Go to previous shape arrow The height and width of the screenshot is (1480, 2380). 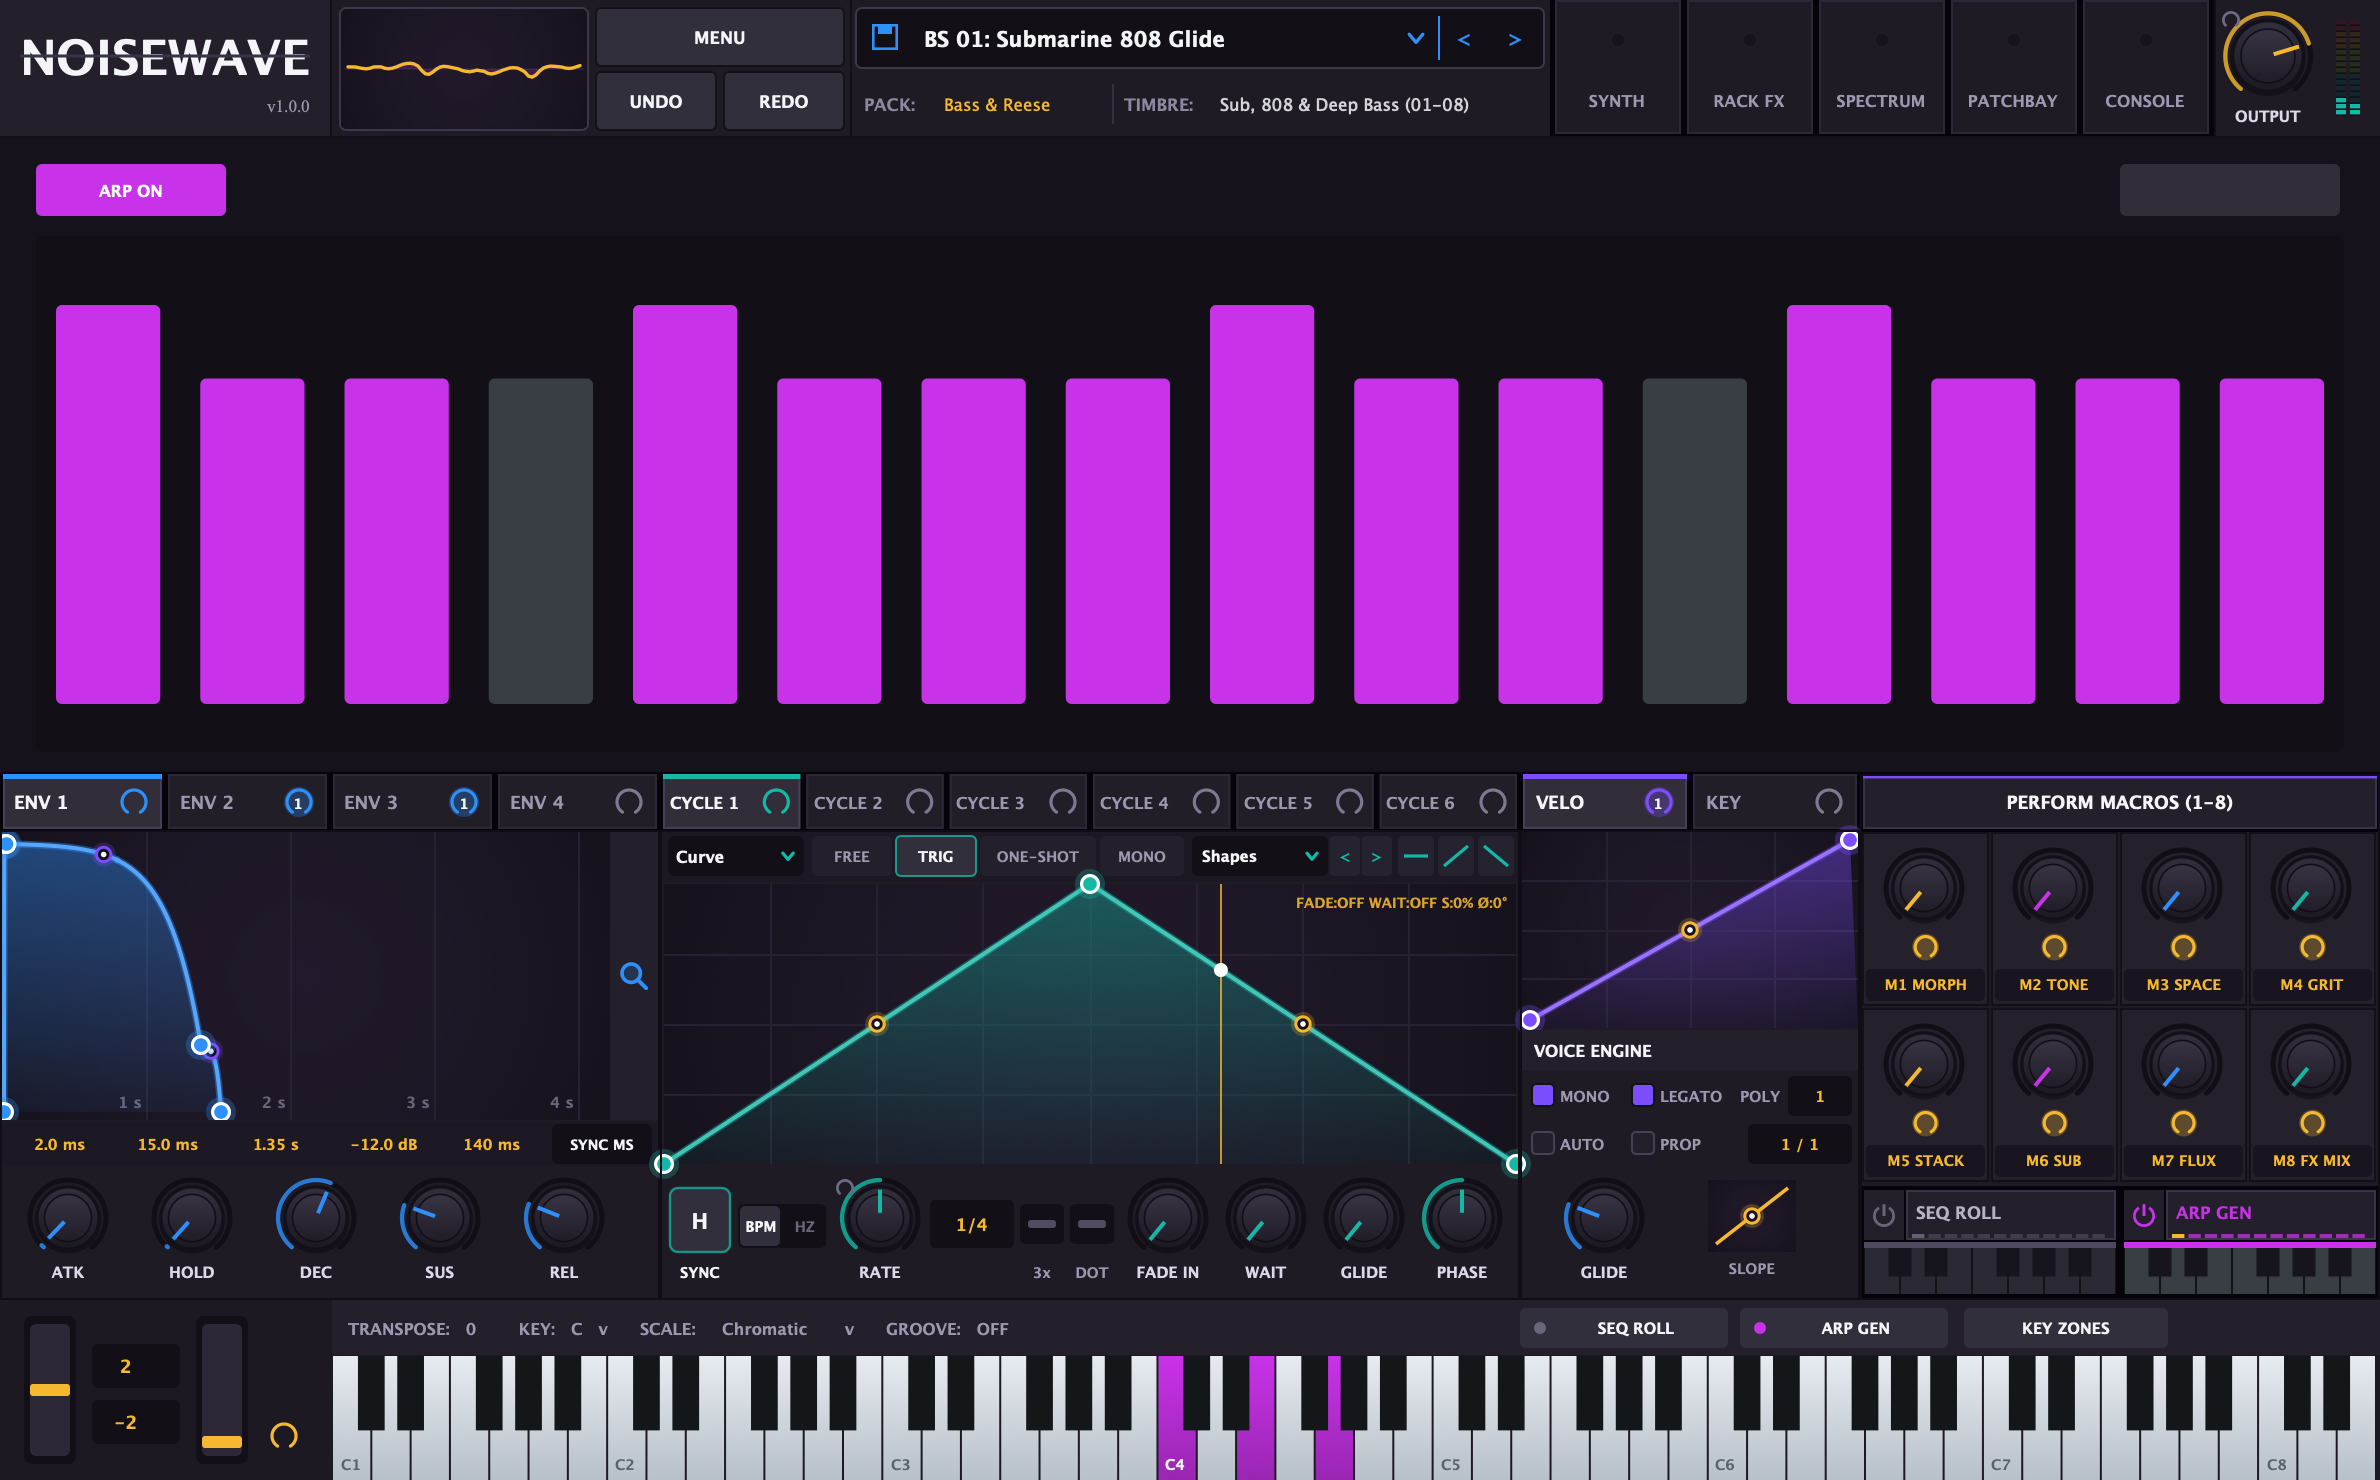[1345, 857]
